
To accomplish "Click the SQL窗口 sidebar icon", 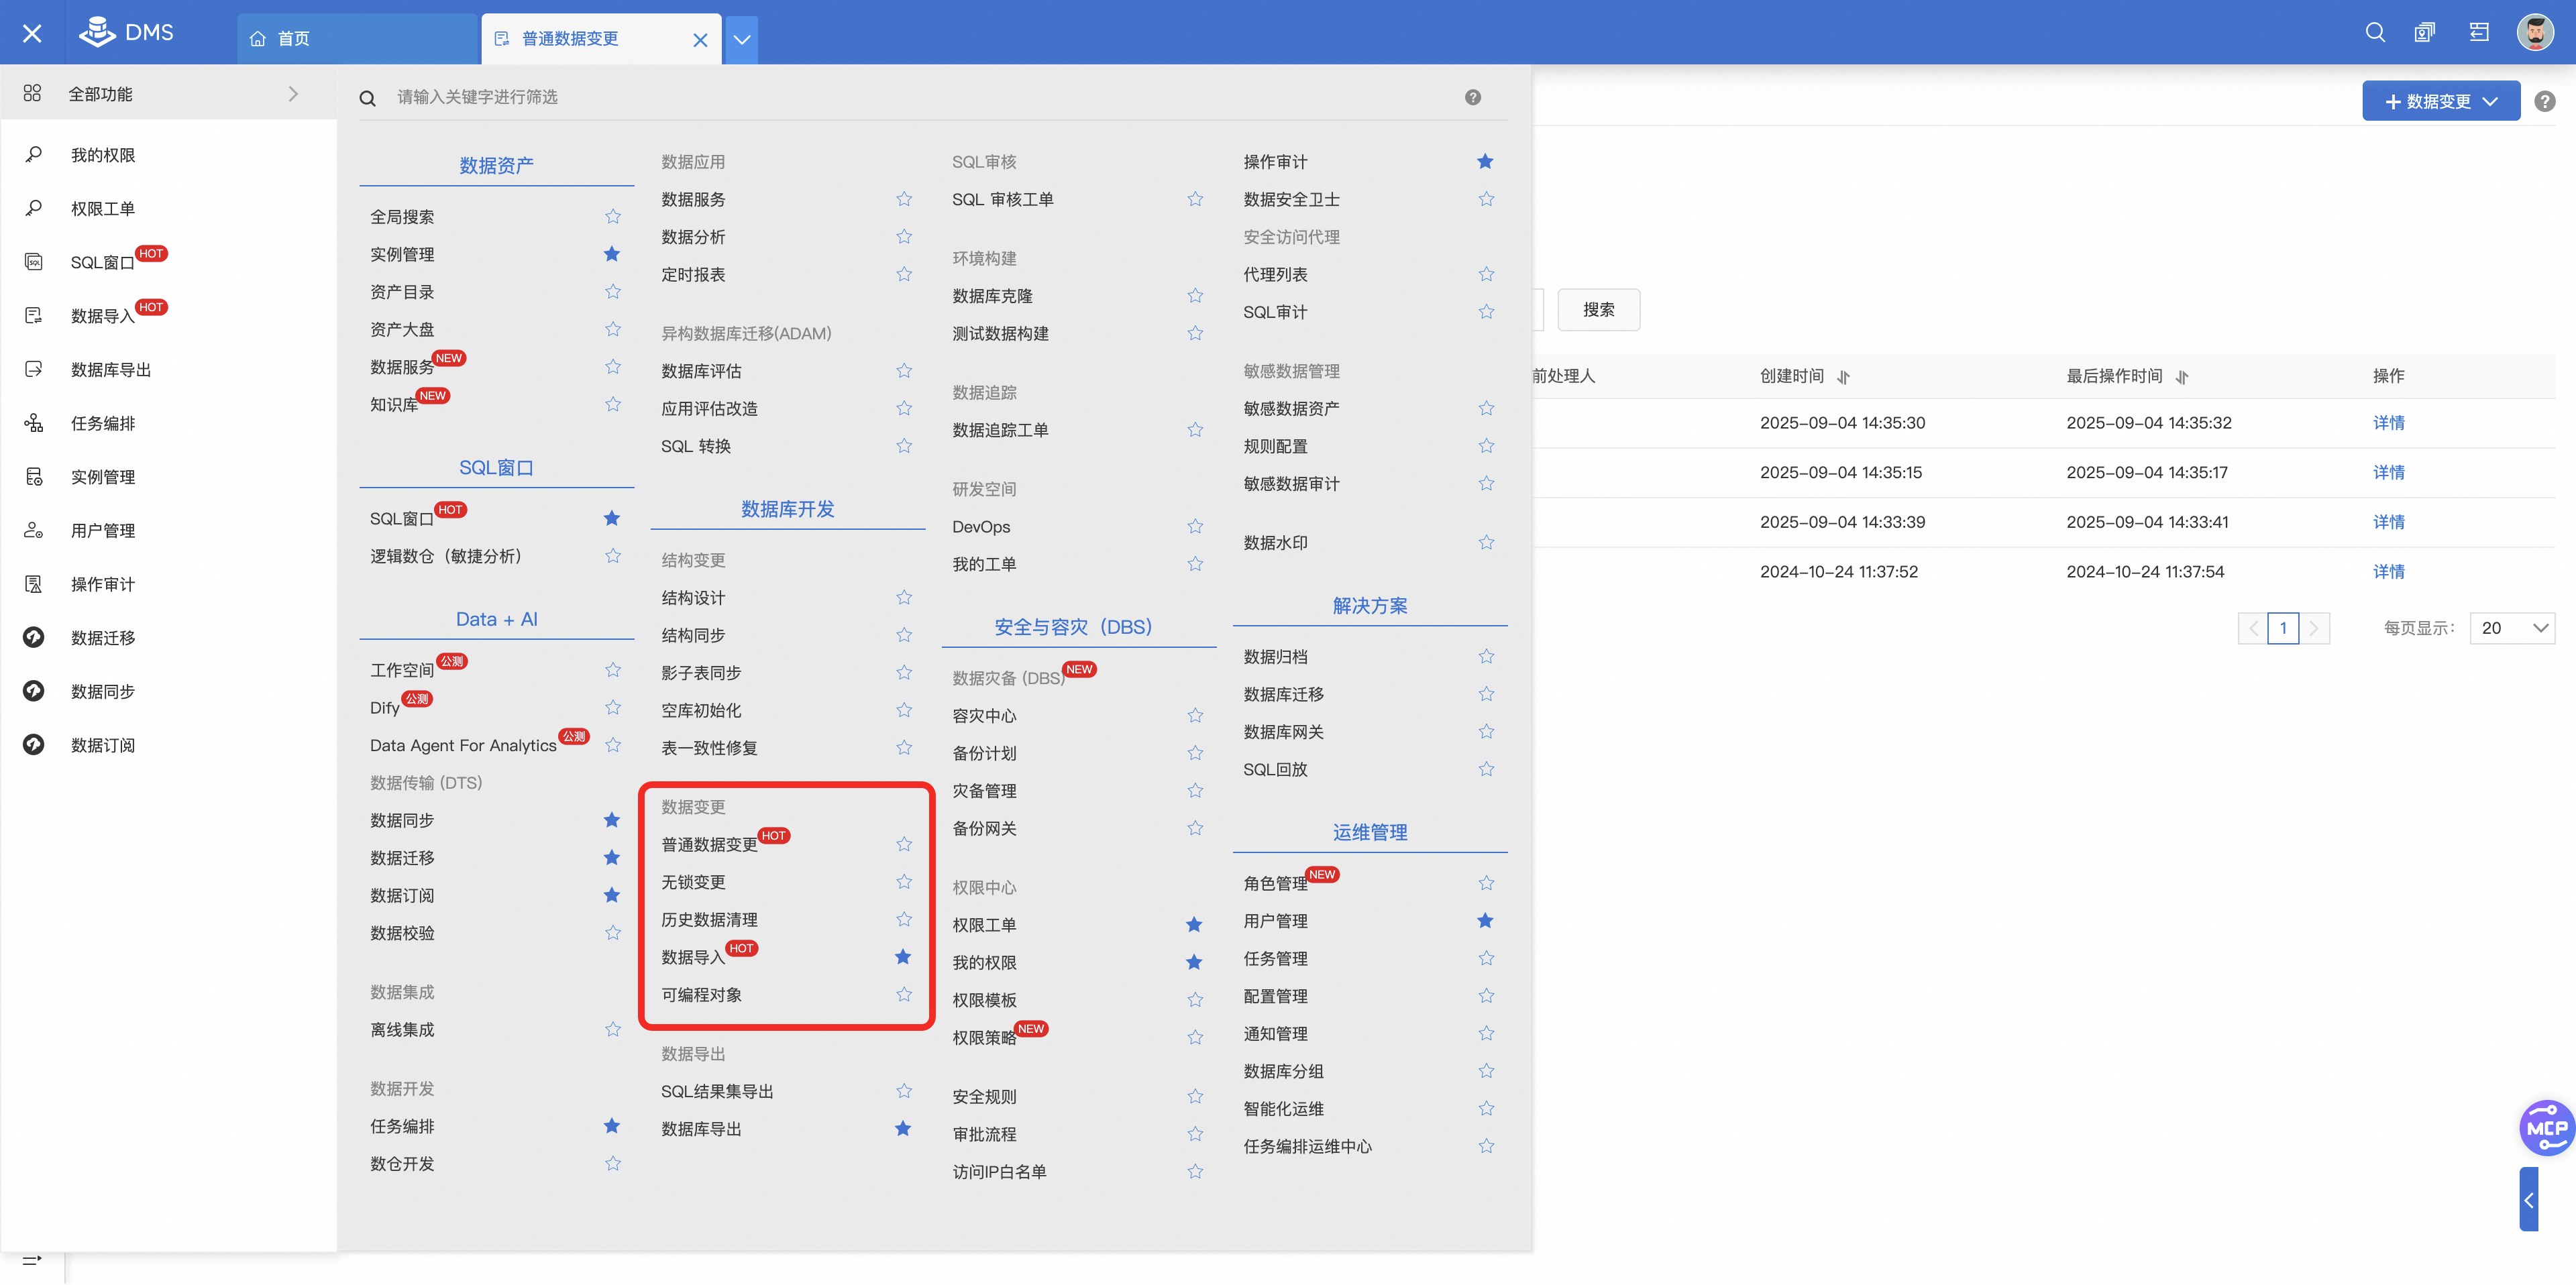I will (34, 262).
